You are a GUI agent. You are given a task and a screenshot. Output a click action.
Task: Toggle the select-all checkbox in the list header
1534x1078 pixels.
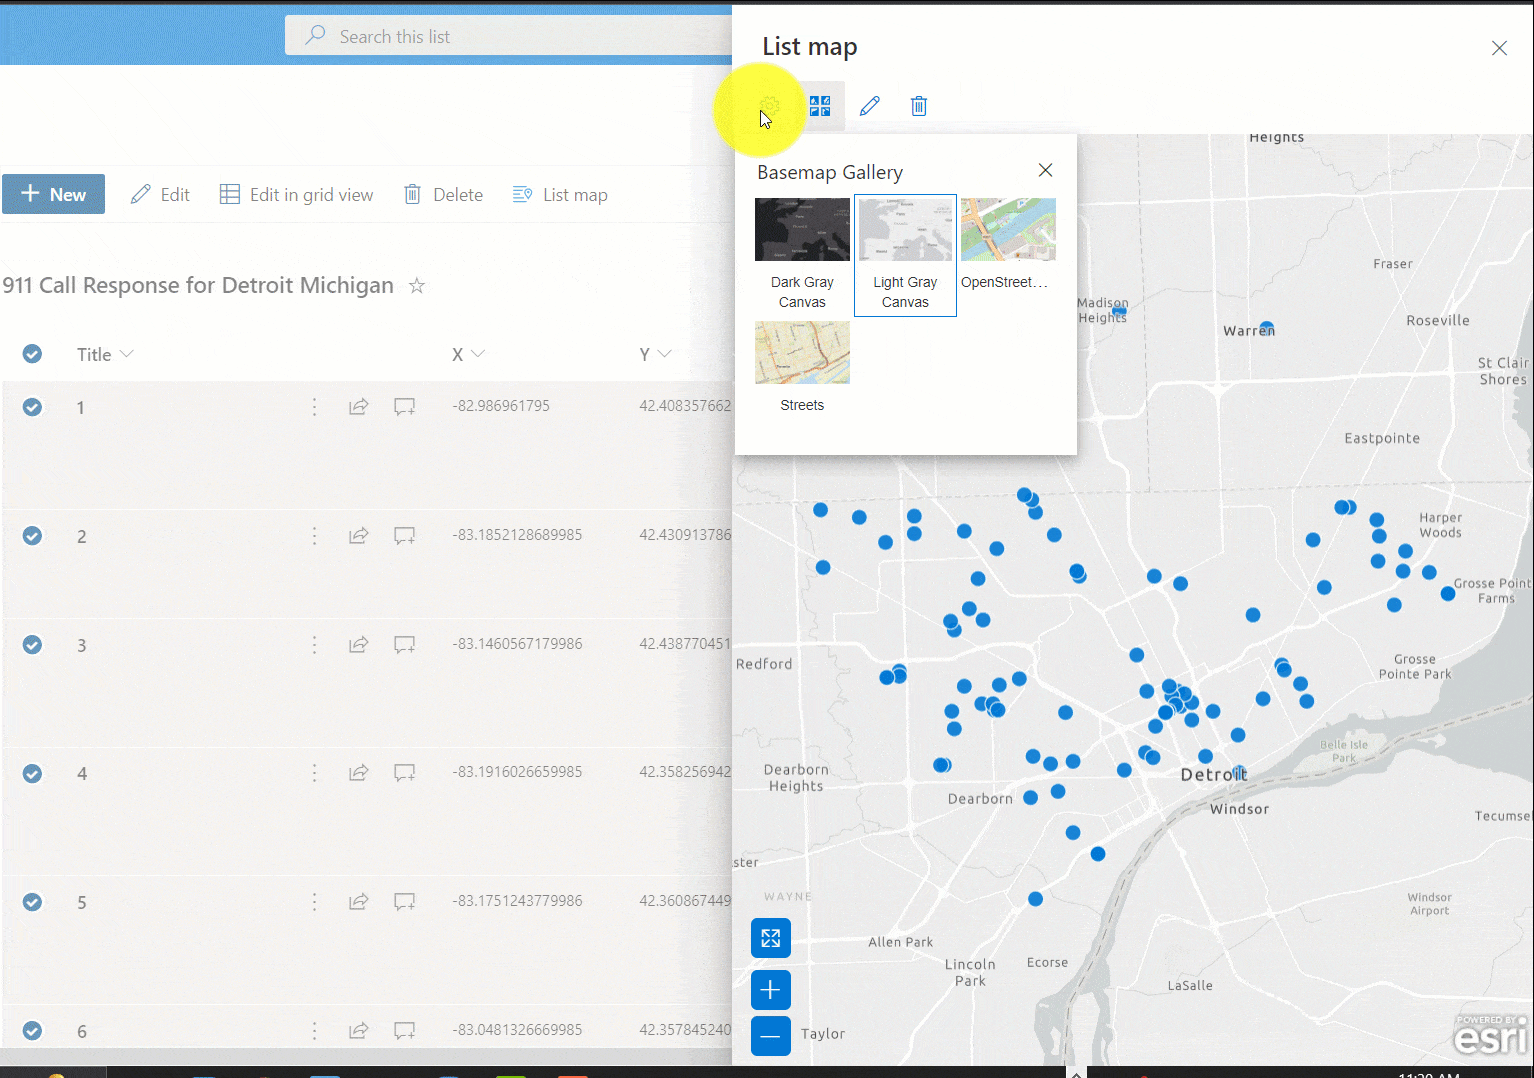[x=32, y=353]
